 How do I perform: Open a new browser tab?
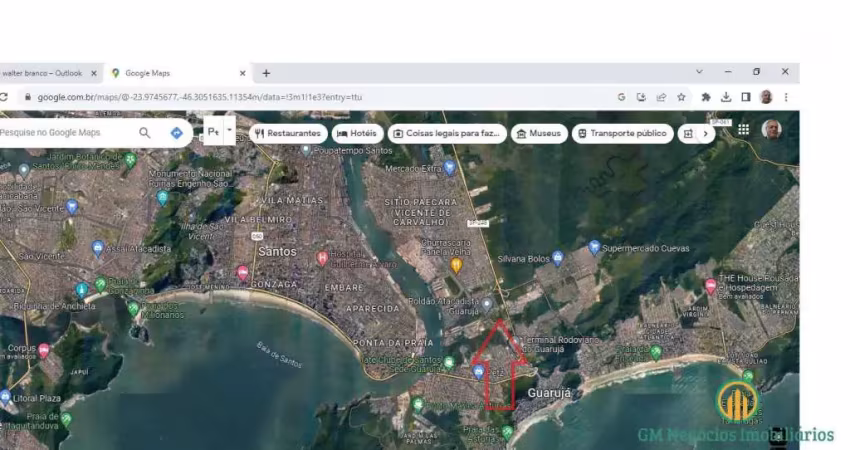[266, 73]
